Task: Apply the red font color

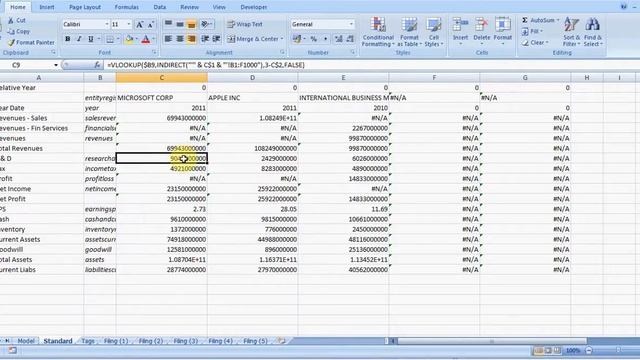Action: 146,39
